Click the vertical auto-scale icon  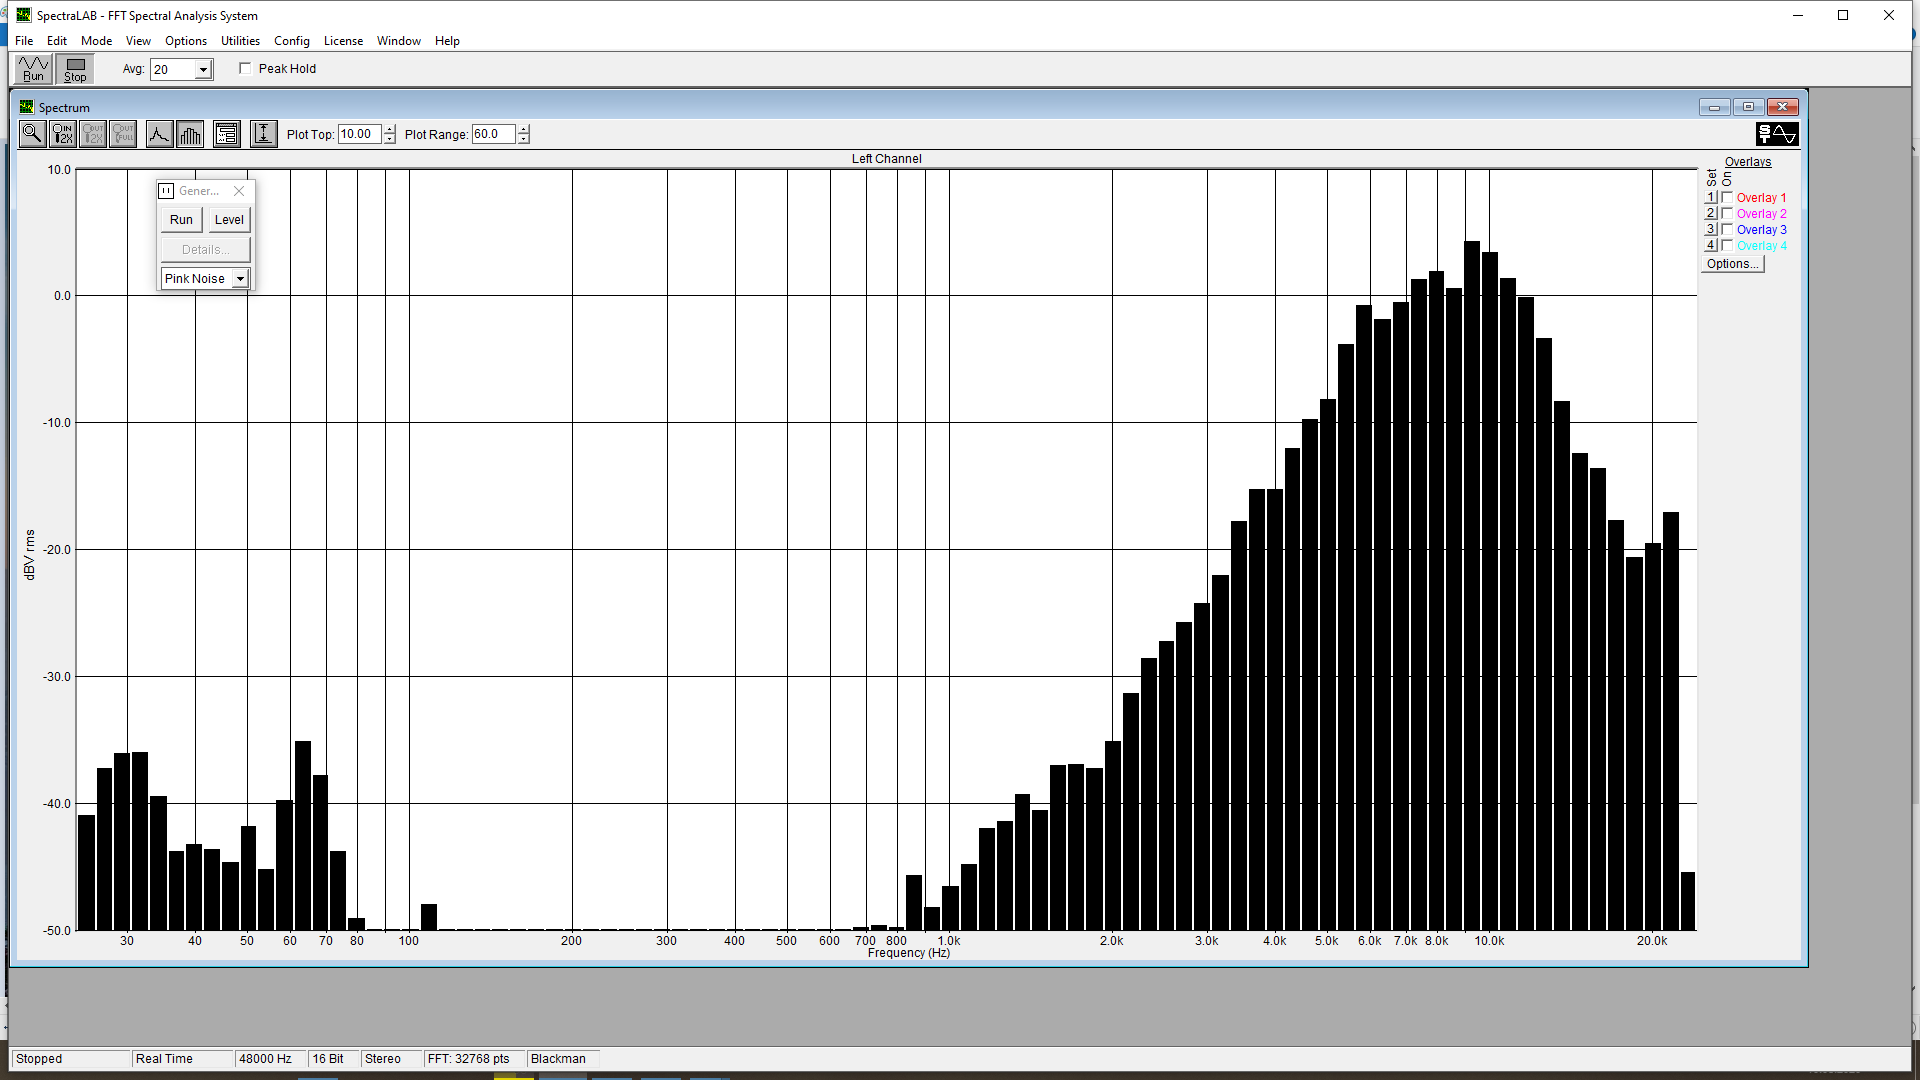click(x=263, y=134)
